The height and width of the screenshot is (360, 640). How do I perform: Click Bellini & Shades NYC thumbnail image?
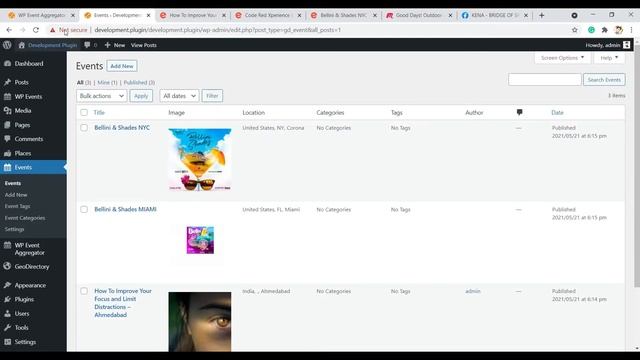pyautogui.click(x=200, y=160)
